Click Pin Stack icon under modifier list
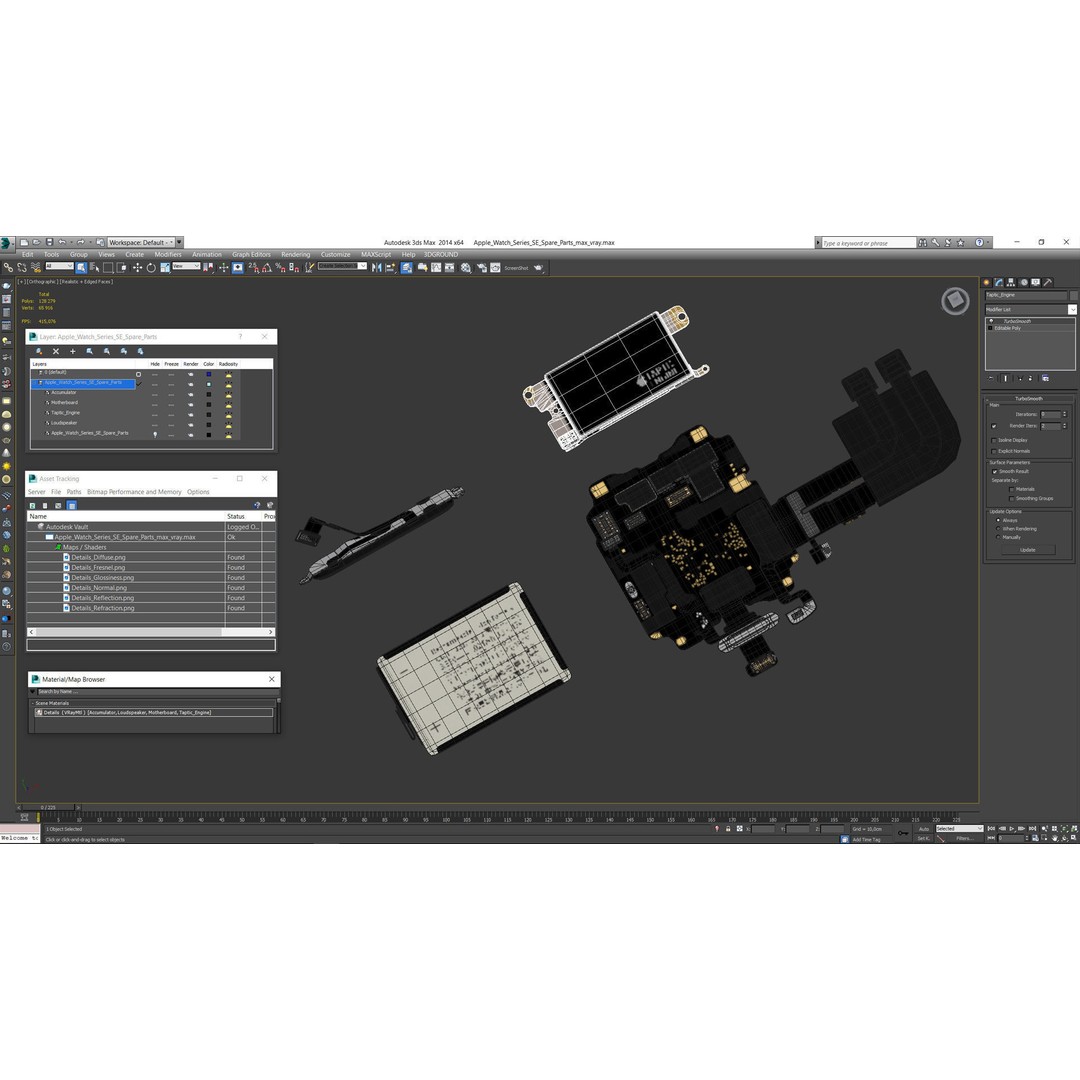The image size is (1080, 1080). (x=991, y=378)
